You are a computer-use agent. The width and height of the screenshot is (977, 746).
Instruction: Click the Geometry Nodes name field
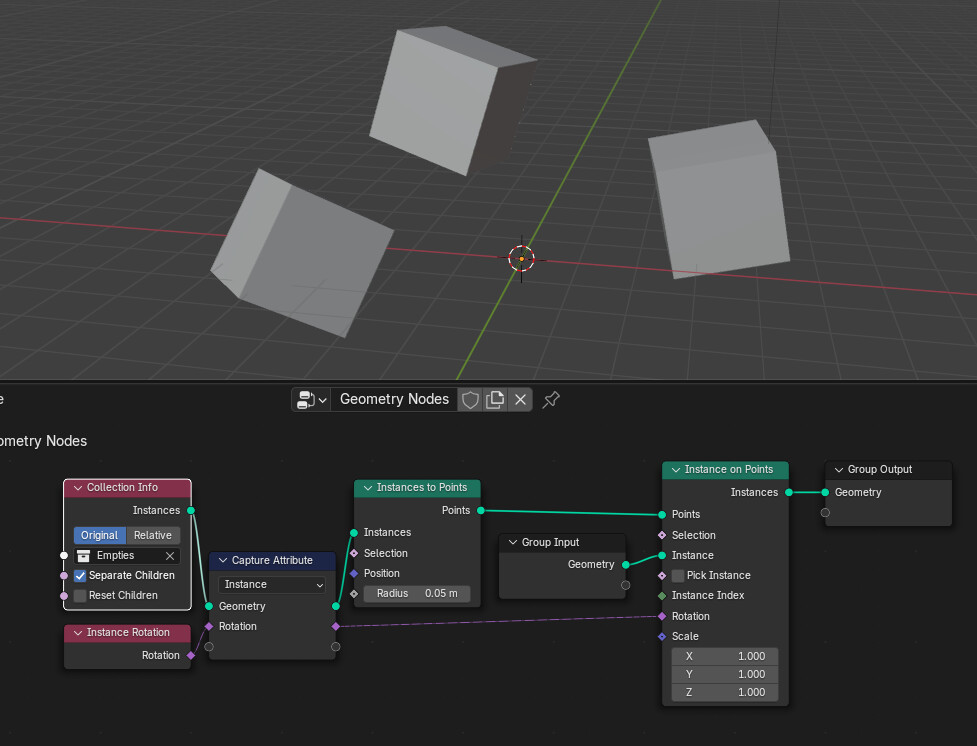(394, 399)
